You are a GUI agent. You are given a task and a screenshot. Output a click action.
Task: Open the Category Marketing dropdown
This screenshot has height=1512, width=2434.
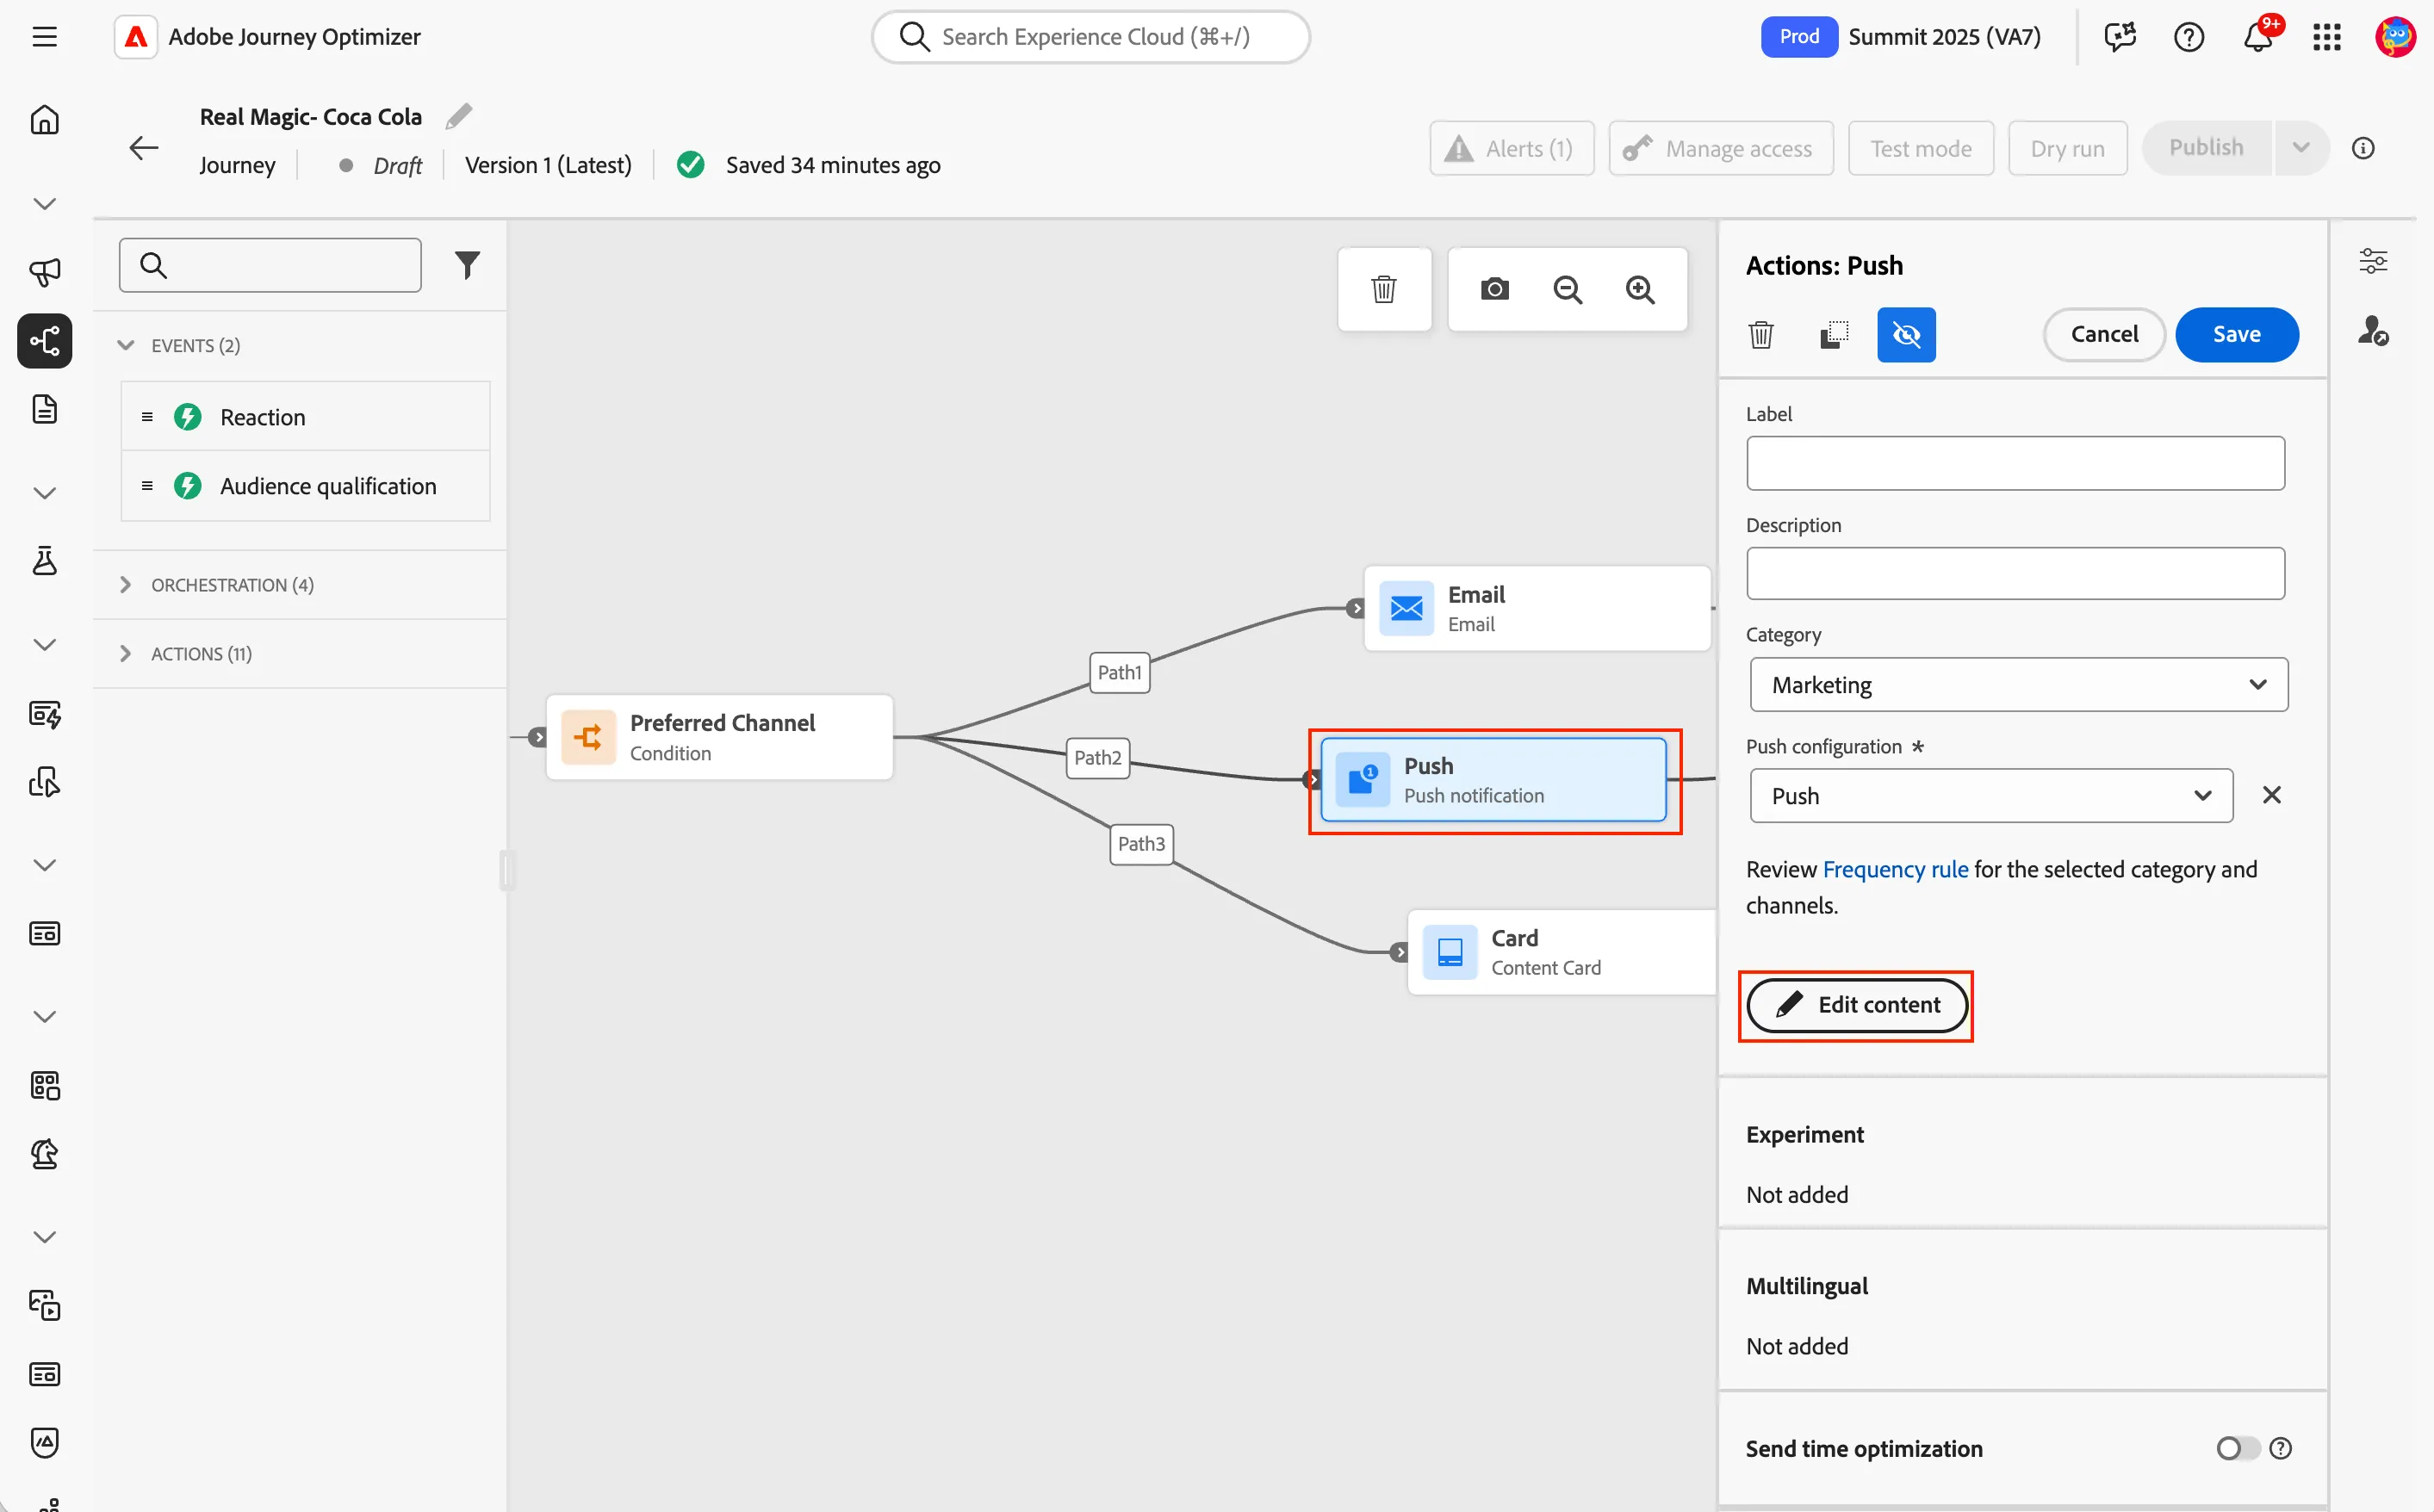pos(2018,684)
